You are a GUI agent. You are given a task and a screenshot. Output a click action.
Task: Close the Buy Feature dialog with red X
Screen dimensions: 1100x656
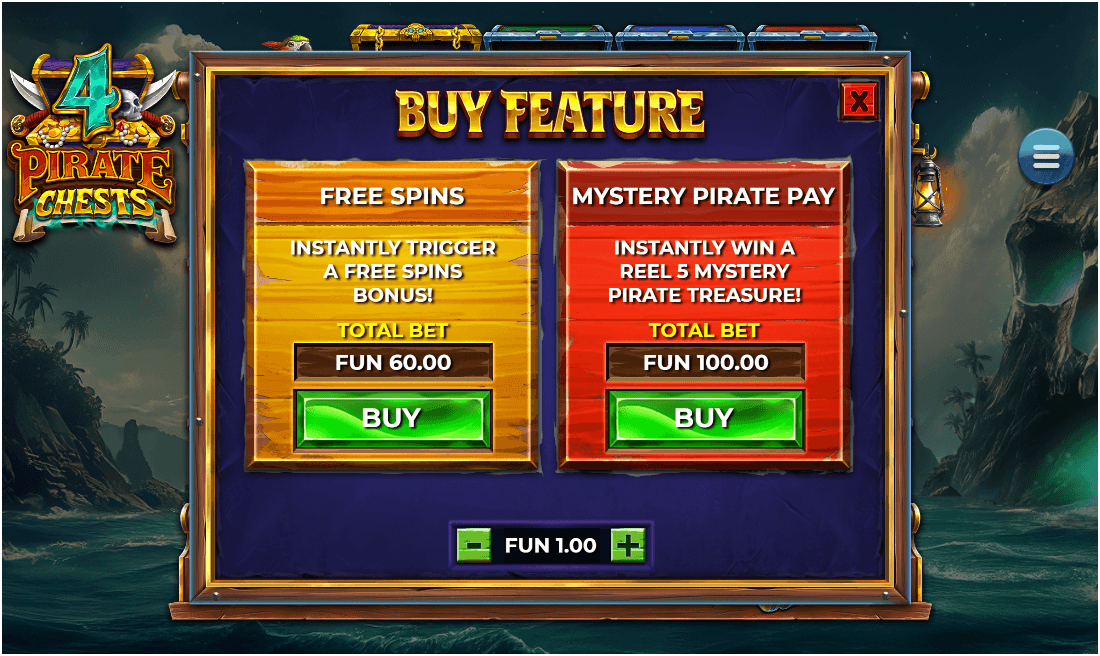click(859, 101)
